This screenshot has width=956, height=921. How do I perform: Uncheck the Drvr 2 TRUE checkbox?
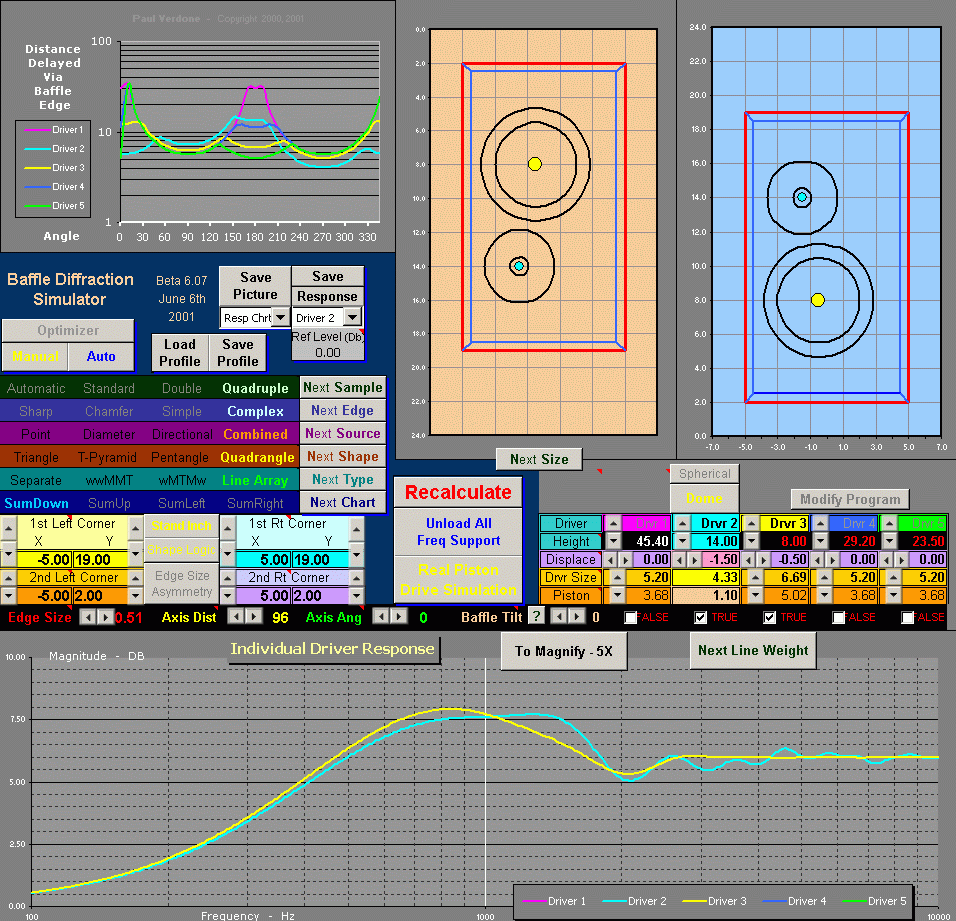coord(701,618)
